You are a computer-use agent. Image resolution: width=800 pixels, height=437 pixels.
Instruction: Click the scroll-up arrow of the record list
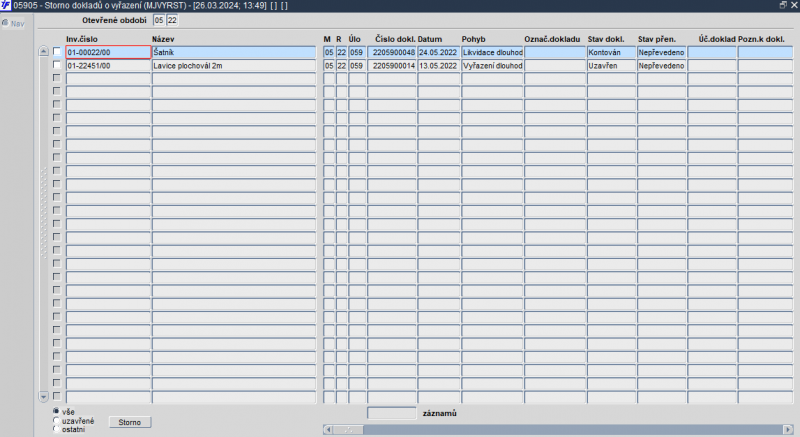[x=43, y=51]
